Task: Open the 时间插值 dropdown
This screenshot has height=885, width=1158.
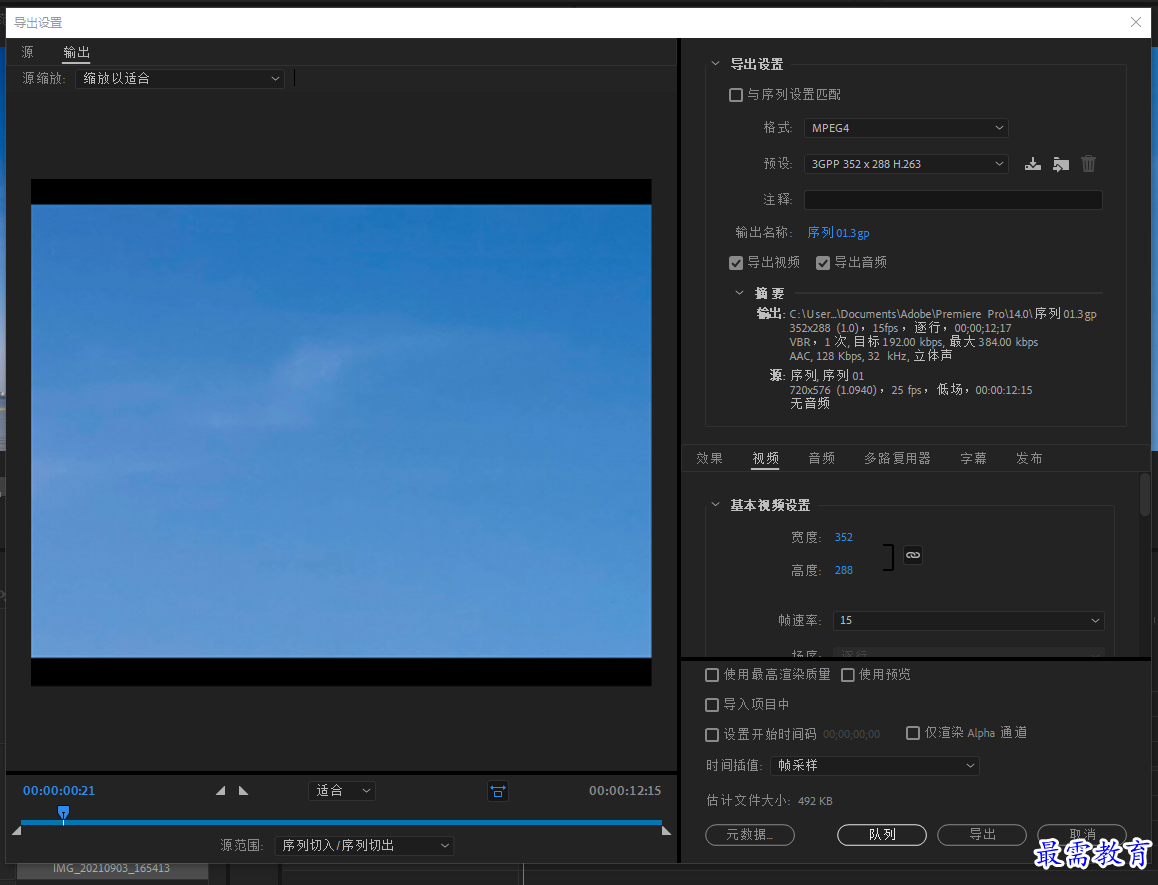Action: click(875, 765)
